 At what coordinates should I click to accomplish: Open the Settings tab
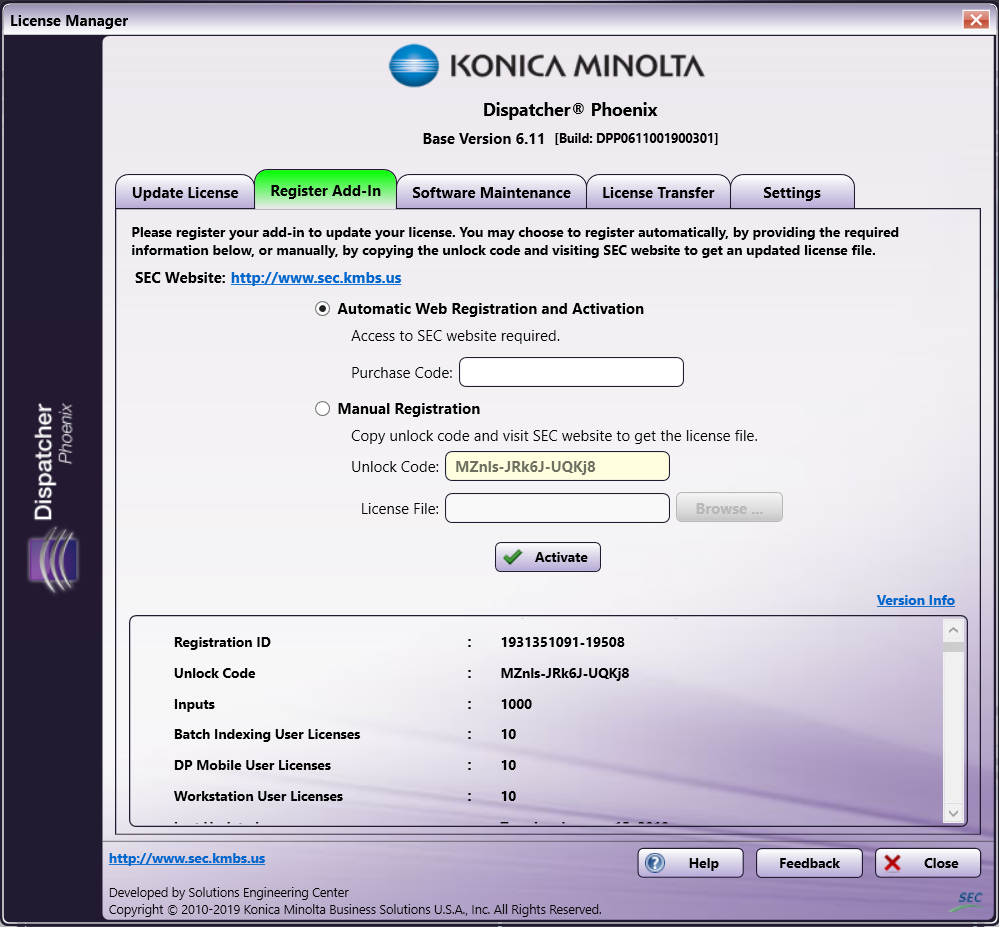[x=791, y=192]
